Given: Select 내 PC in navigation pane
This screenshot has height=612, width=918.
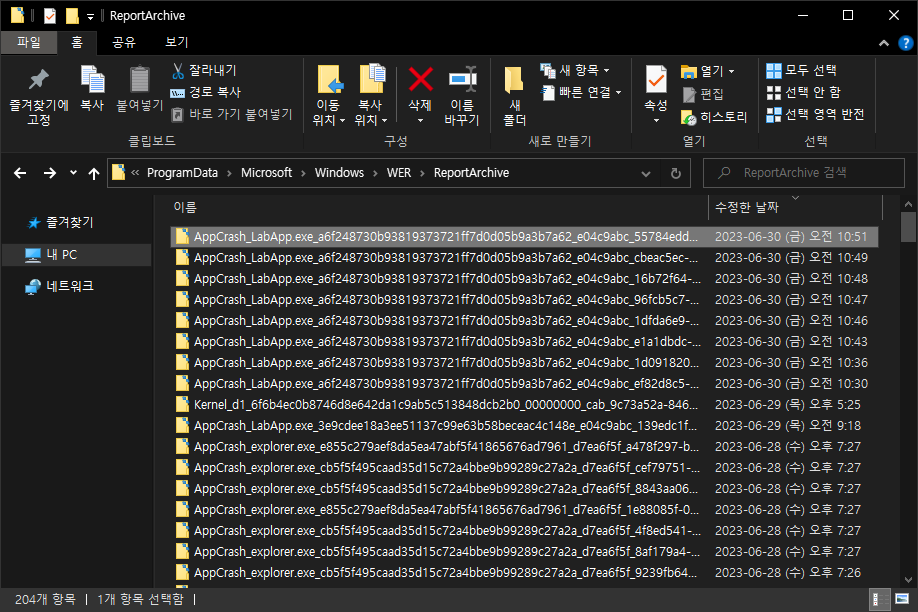Looking at the screenshot, I should (76, 255).
